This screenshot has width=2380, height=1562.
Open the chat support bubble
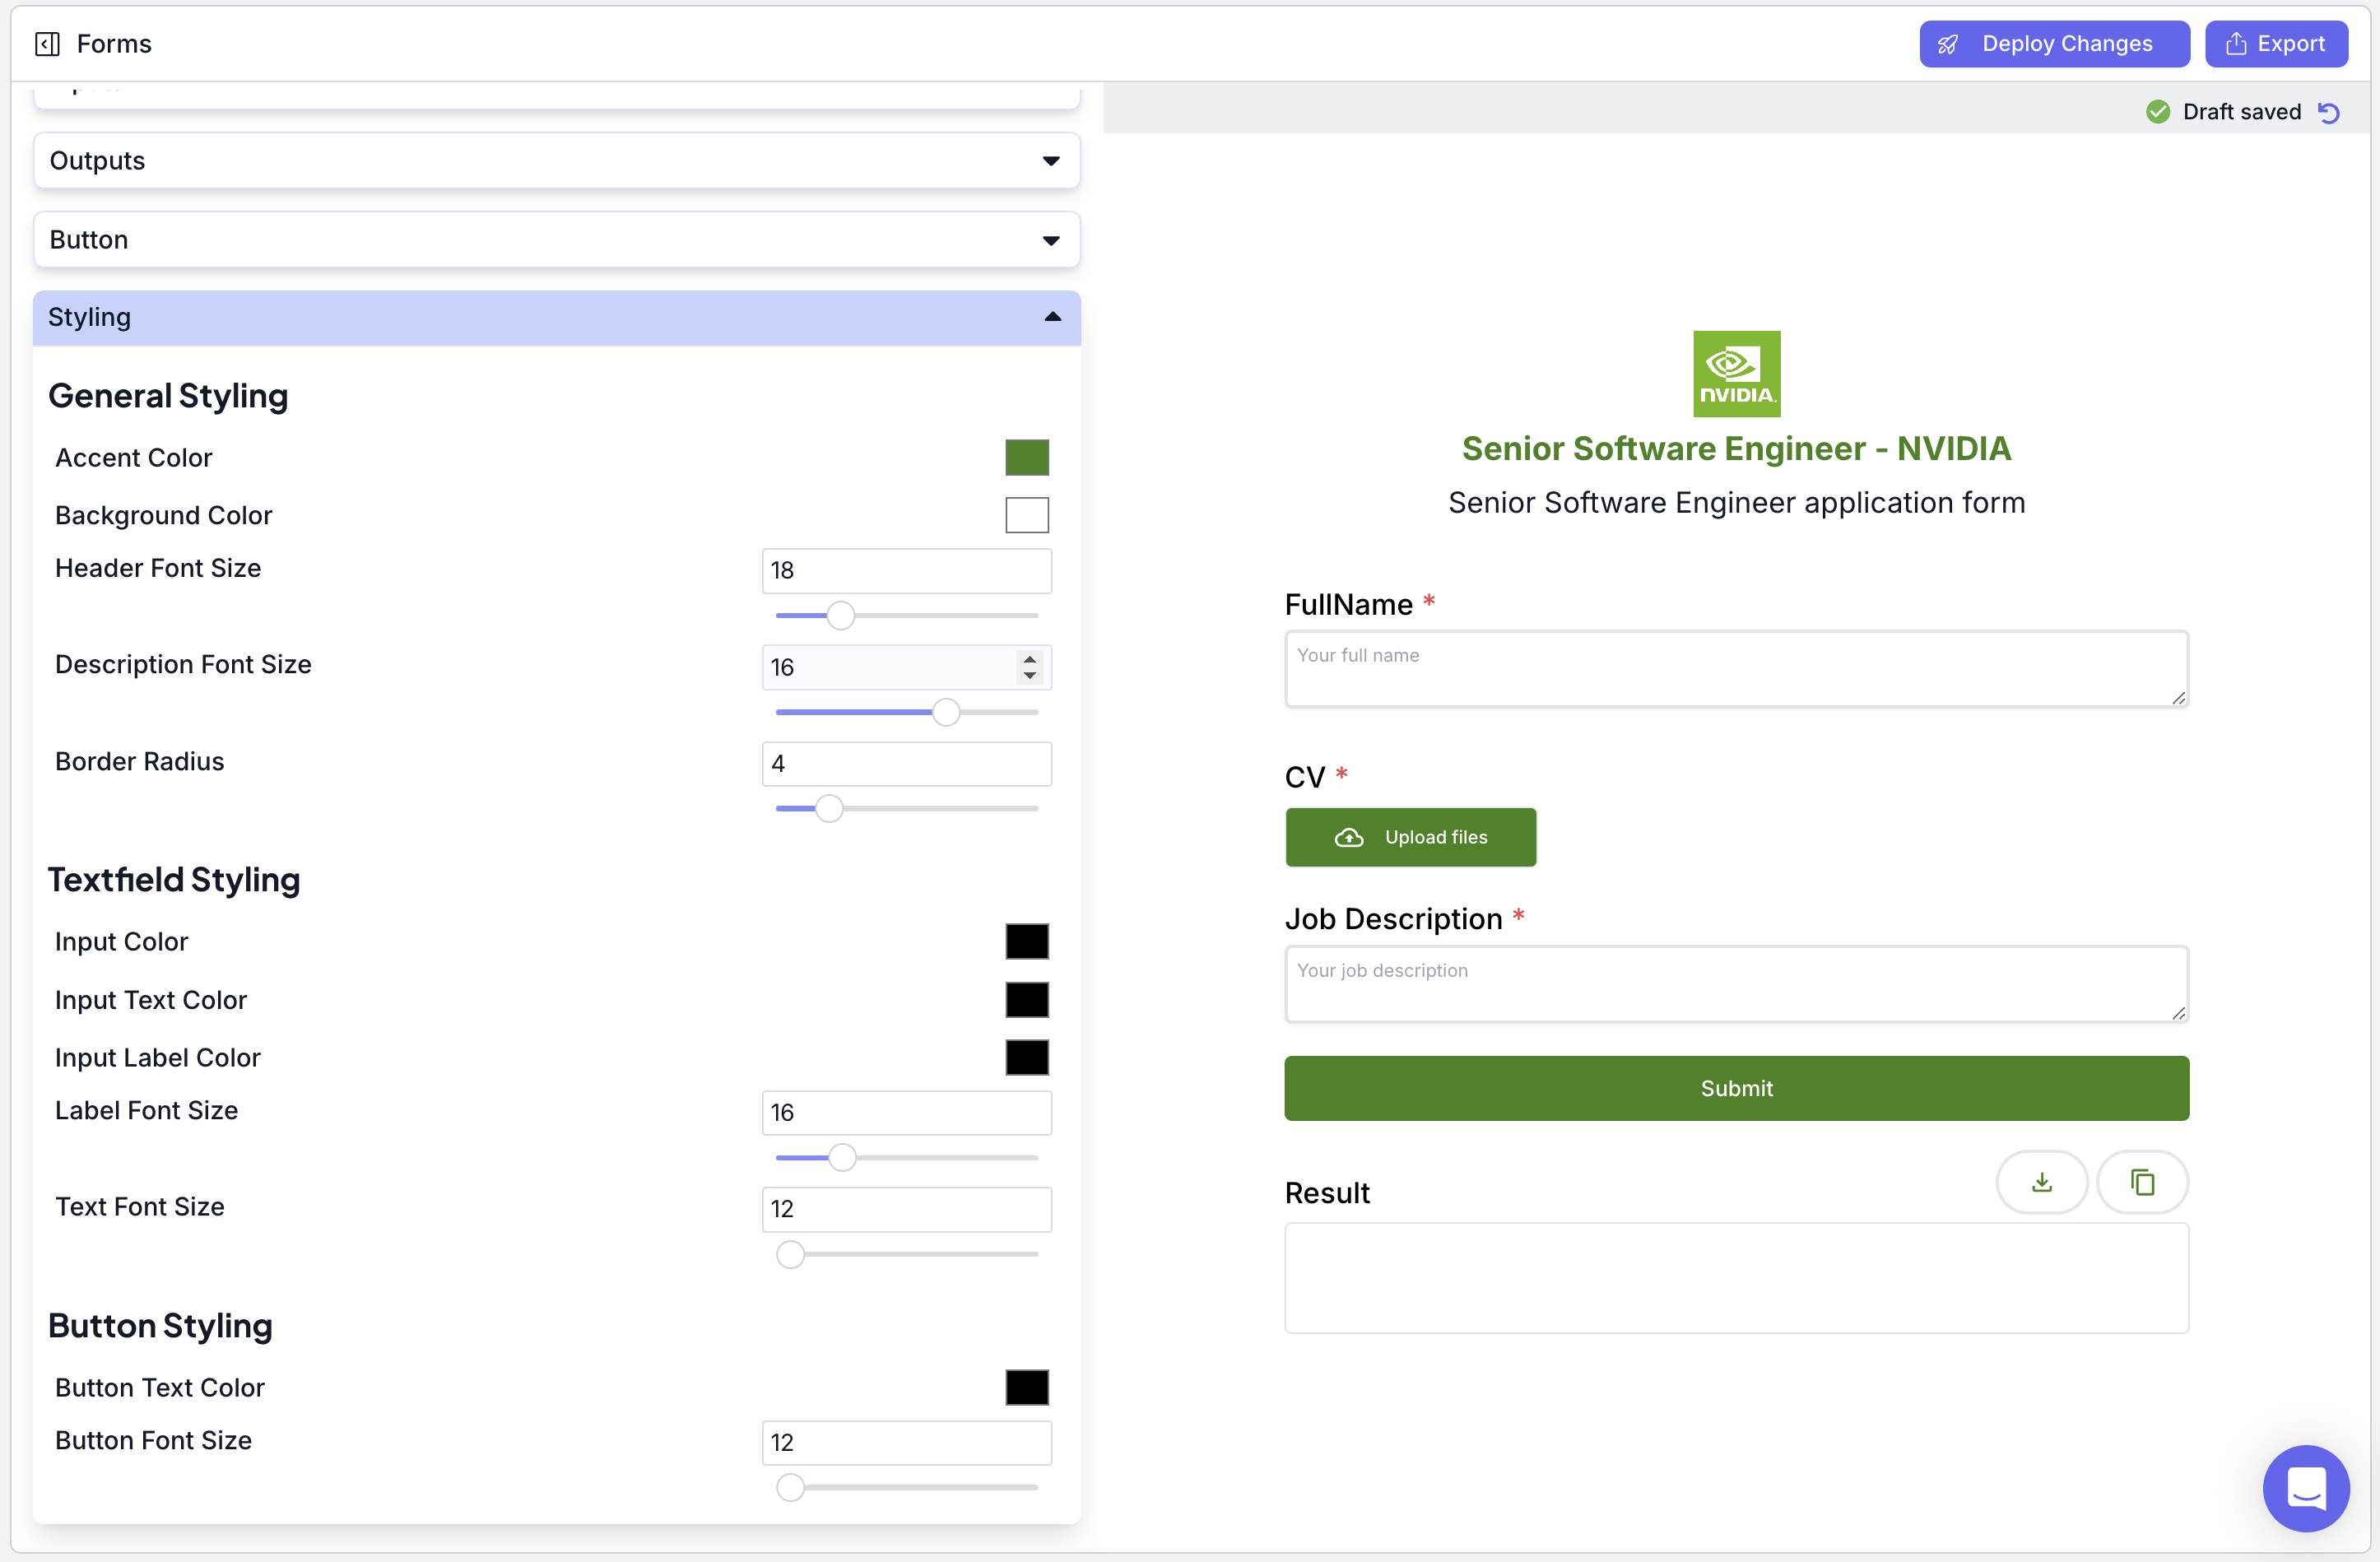click(x=2305, y=1487)
